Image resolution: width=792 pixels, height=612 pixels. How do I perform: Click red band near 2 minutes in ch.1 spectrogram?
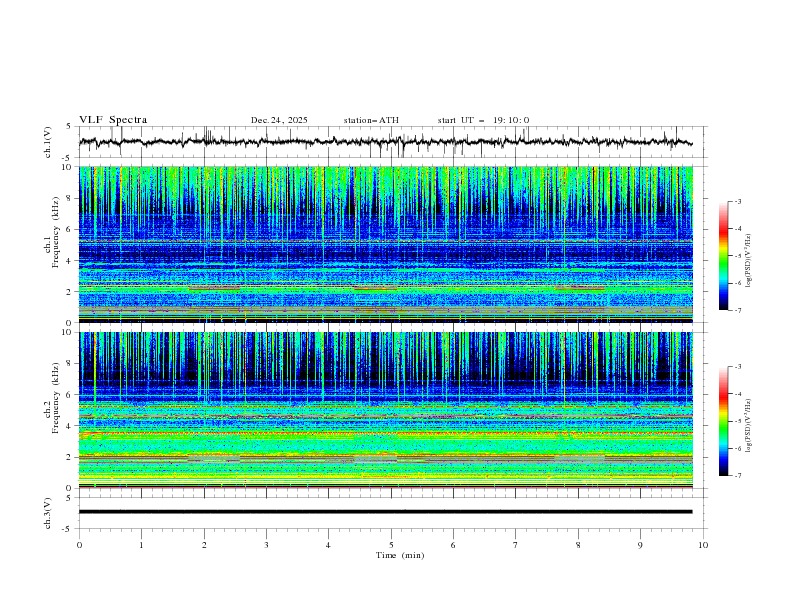click(x=214, y=288)
